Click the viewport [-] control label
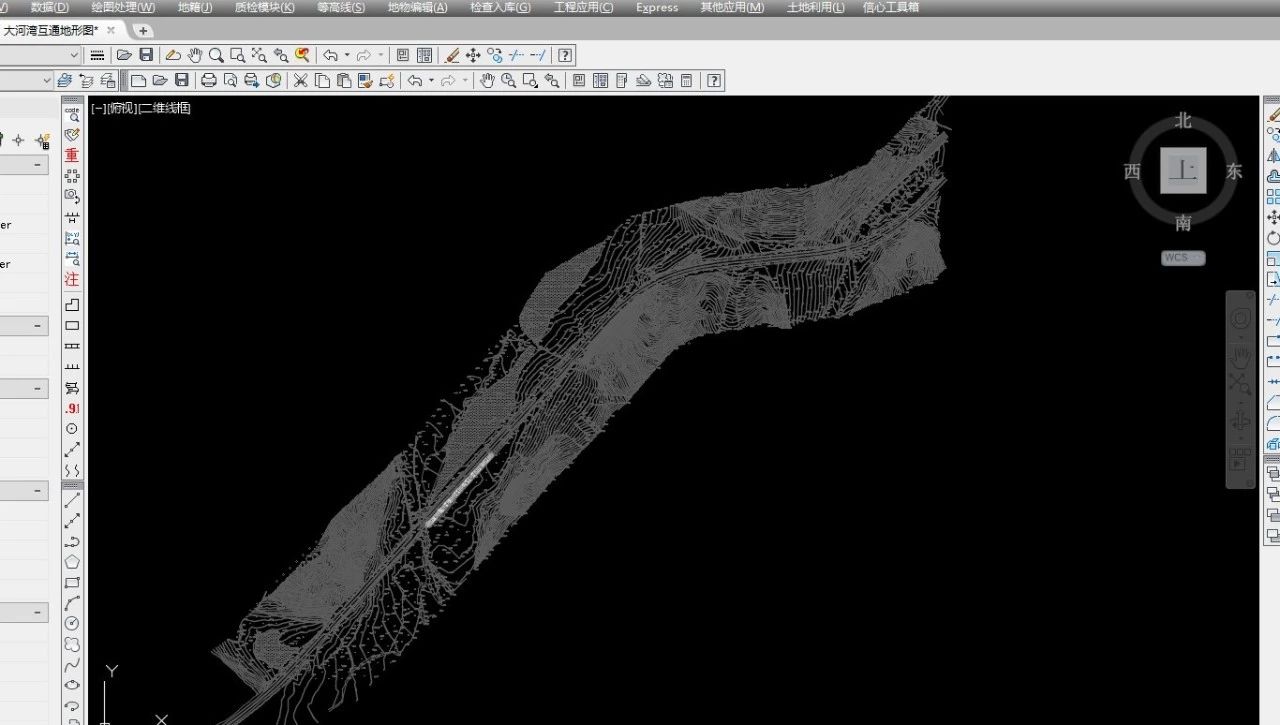The width and height of the screenshot is (1280, 725). [98, 108]
